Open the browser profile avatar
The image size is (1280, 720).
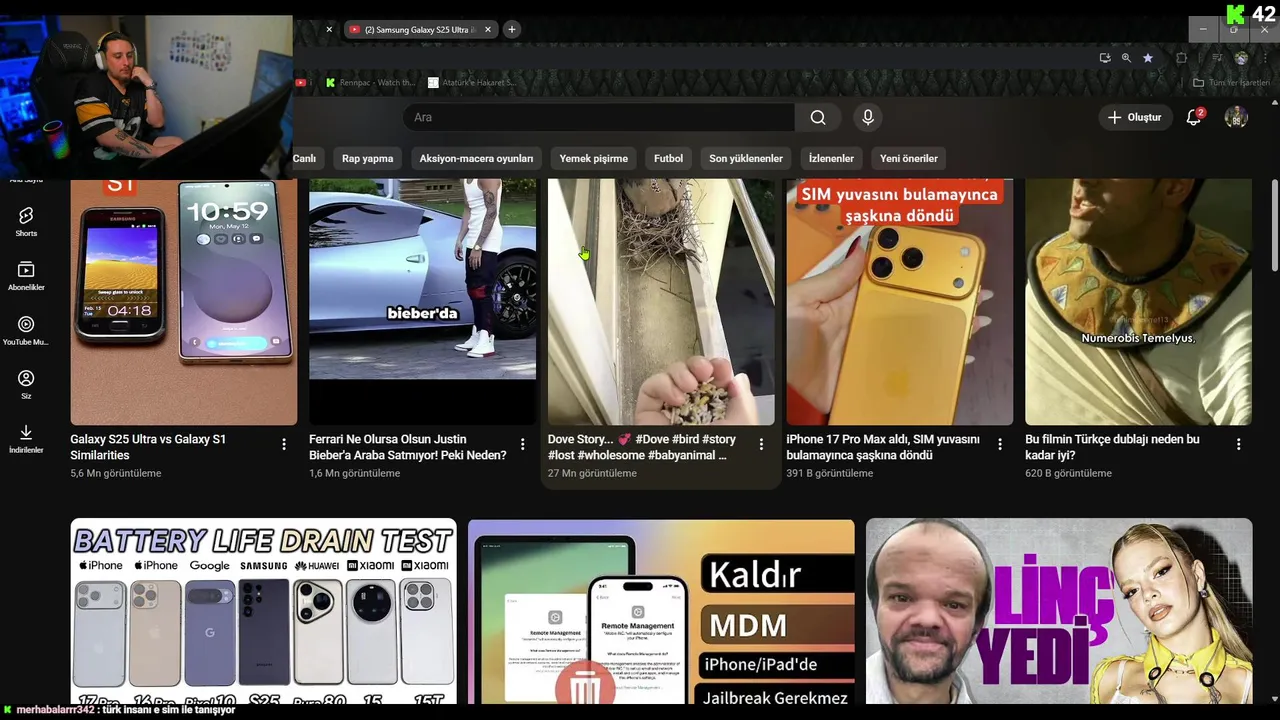point(1241,58)
